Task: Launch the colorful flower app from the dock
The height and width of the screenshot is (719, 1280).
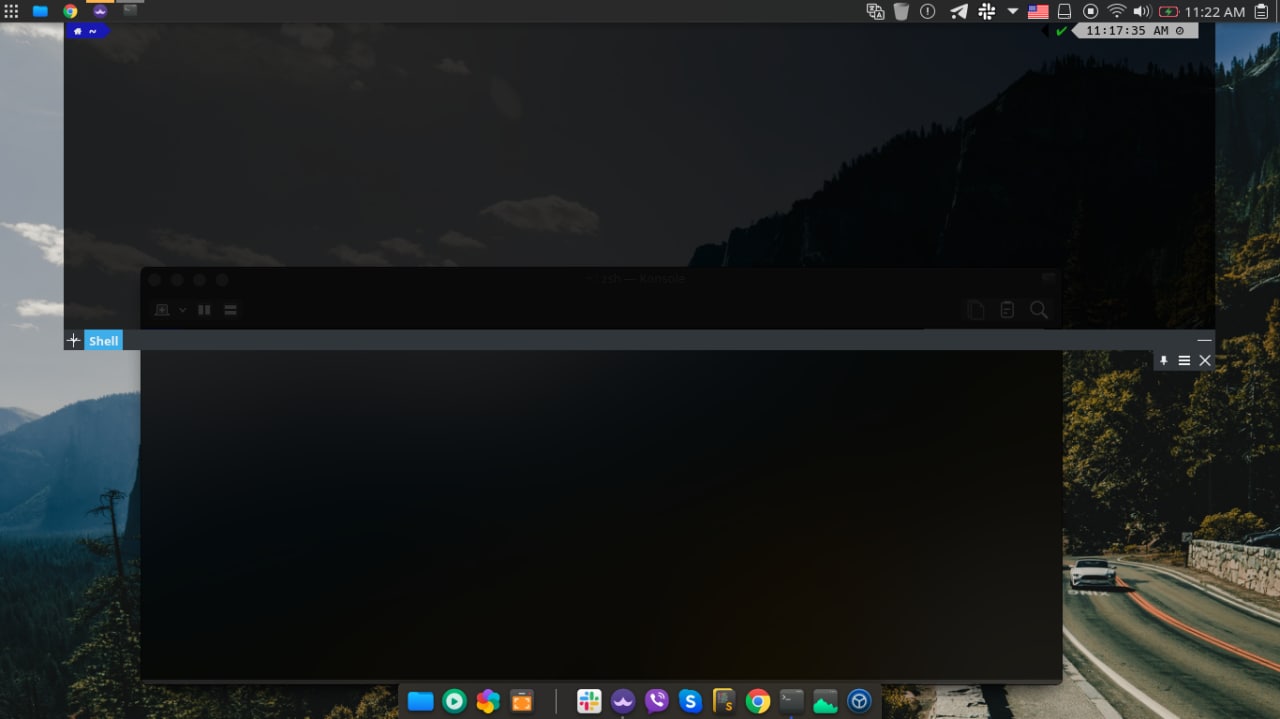Action: pos(488,701)
